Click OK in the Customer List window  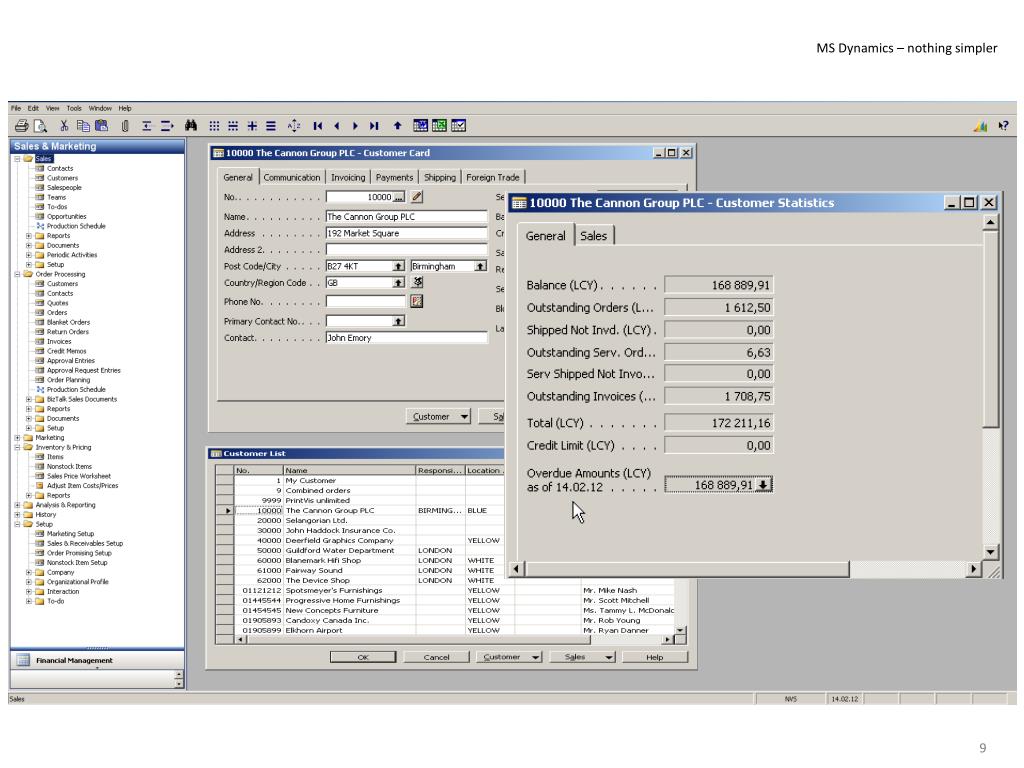pyautogui.click(x=363, y=657)
